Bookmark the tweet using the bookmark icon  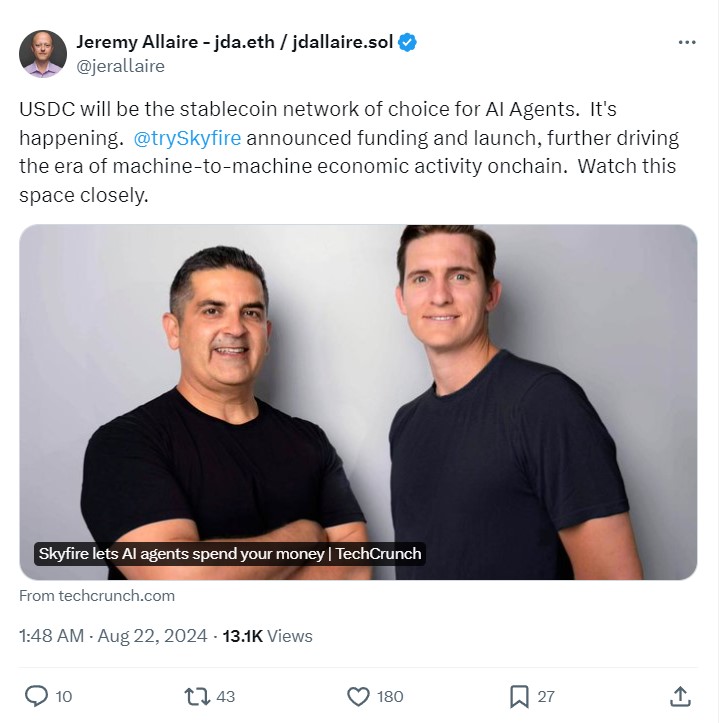point(519,696)
